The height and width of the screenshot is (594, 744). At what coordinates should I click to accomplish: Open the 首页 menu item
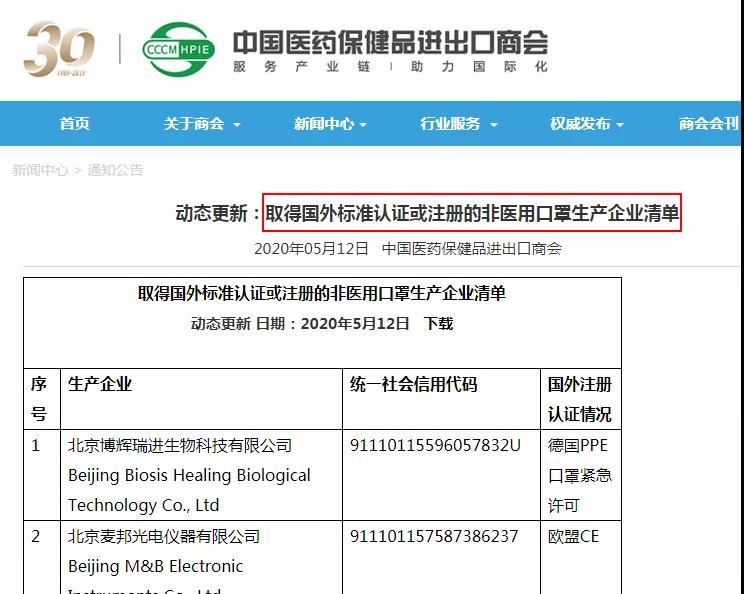pyautogui.click(x=74, y=124)
